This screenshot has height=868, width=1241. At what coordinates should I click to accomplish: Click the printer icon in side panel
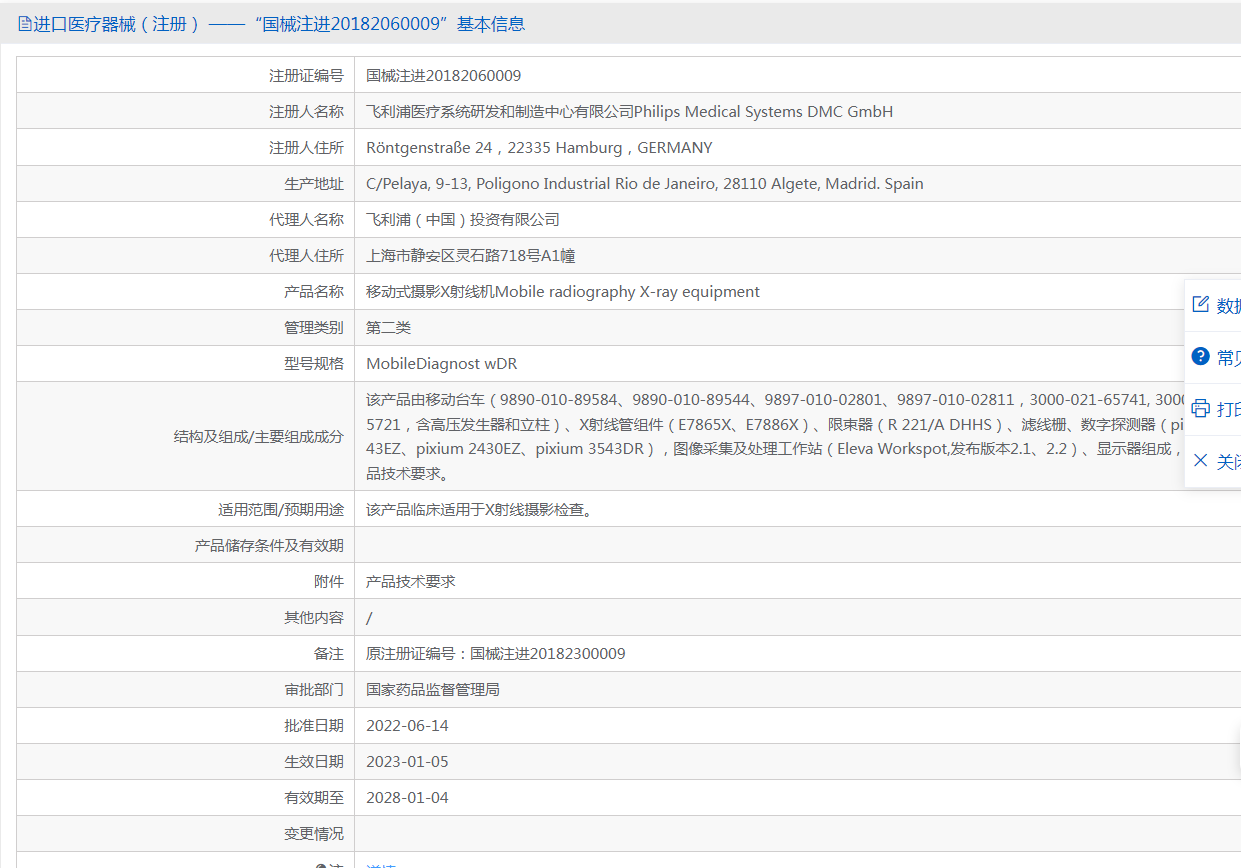1201,409
